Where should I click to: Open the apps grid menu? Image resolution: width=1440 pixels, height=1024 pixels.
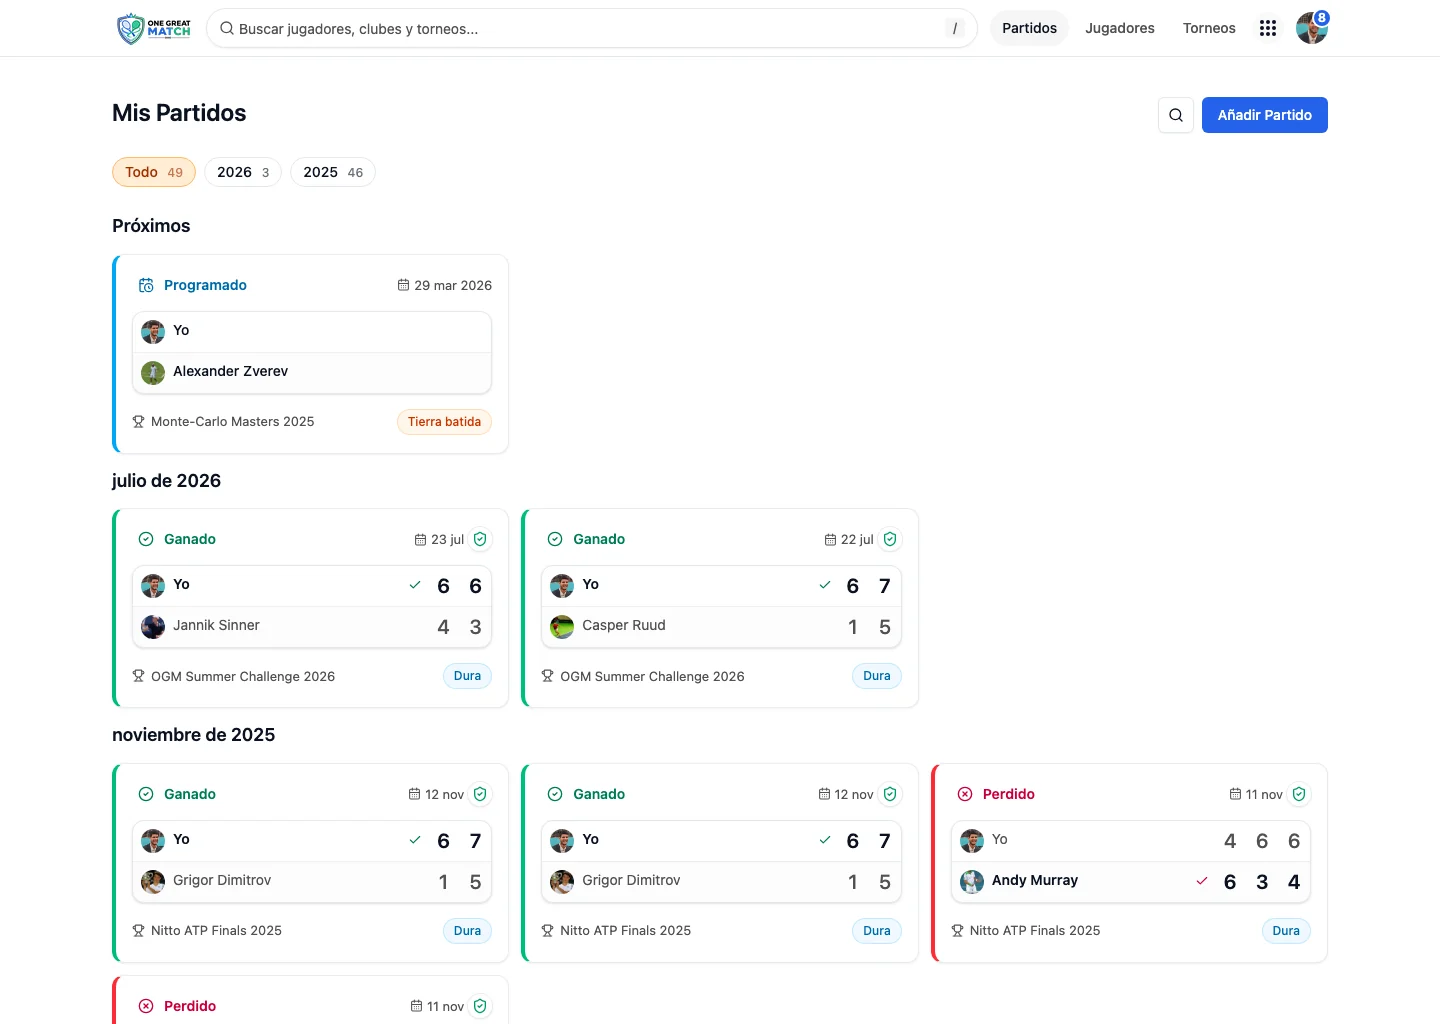click(1268, 28)
